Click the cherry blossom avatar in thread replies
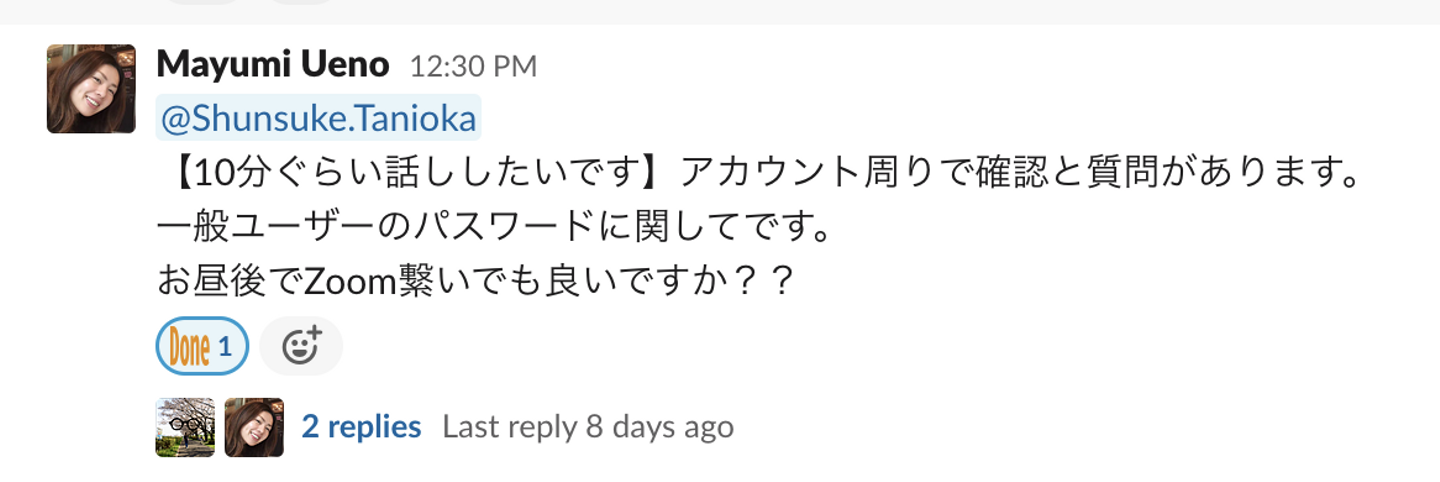Viewport: 1440px width, 482px height. click(x=185, y=428)
